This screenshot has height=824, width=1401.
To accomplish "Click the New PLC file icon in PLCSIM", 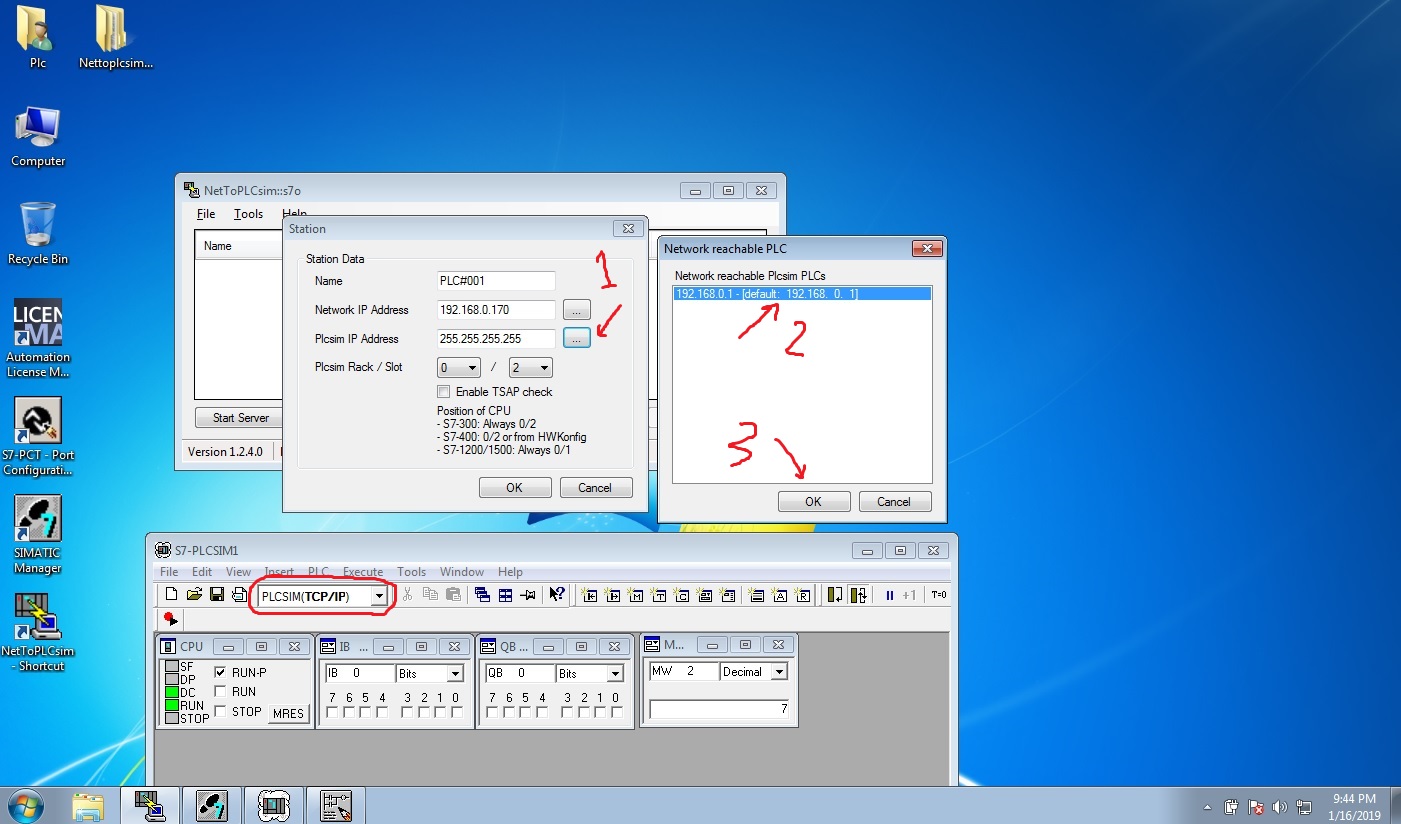I will 171,595.
